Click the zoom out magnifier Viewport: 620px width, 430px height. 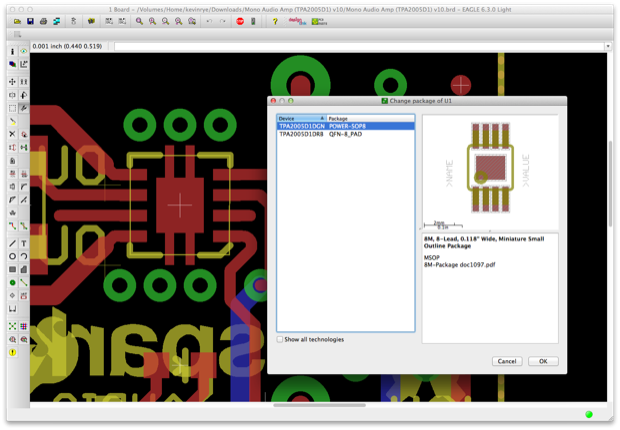coord(165,21)
